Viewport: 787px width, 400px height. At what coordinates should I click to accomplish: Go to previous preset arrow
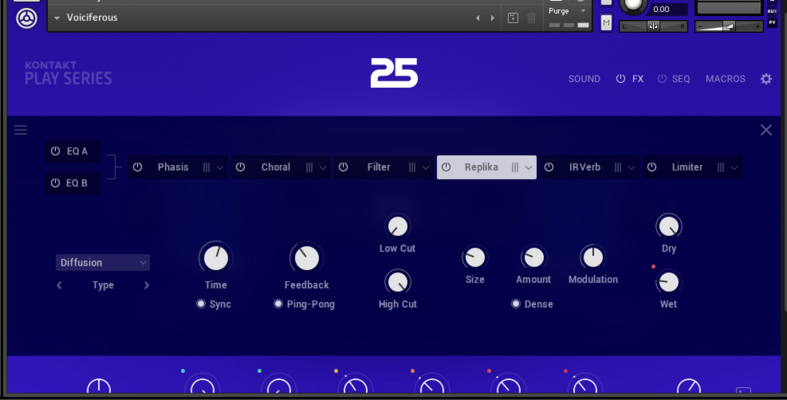(478, 18)
